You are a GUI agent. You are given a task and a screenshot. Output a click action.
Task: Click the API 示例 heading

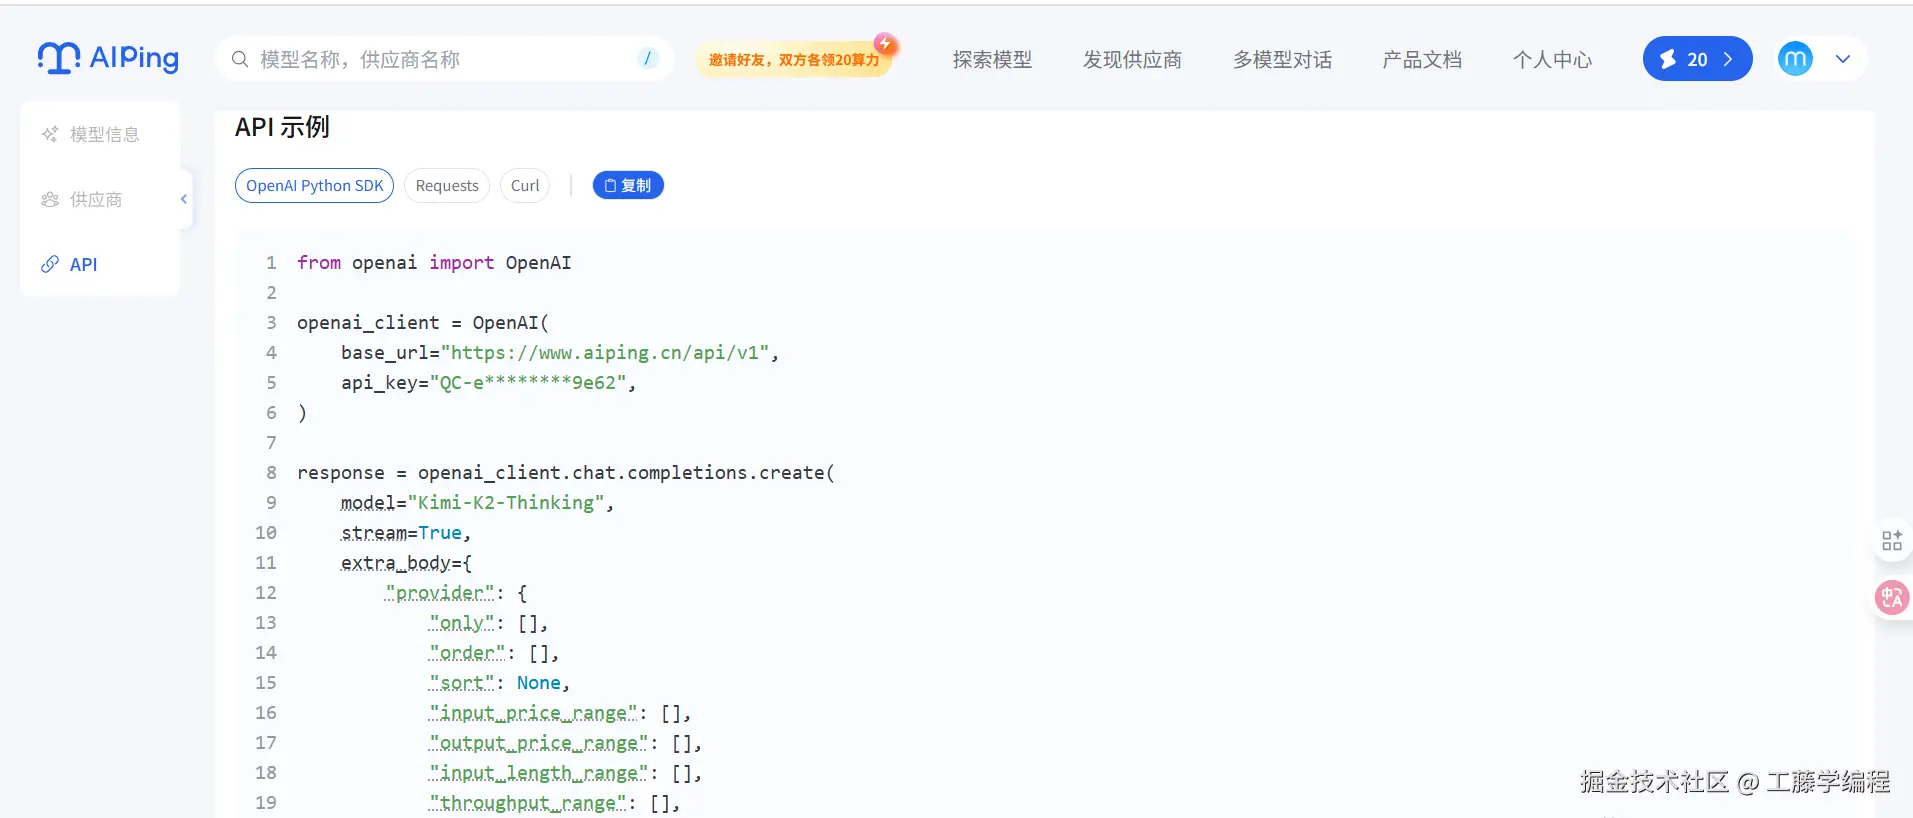tap(282, 127)
